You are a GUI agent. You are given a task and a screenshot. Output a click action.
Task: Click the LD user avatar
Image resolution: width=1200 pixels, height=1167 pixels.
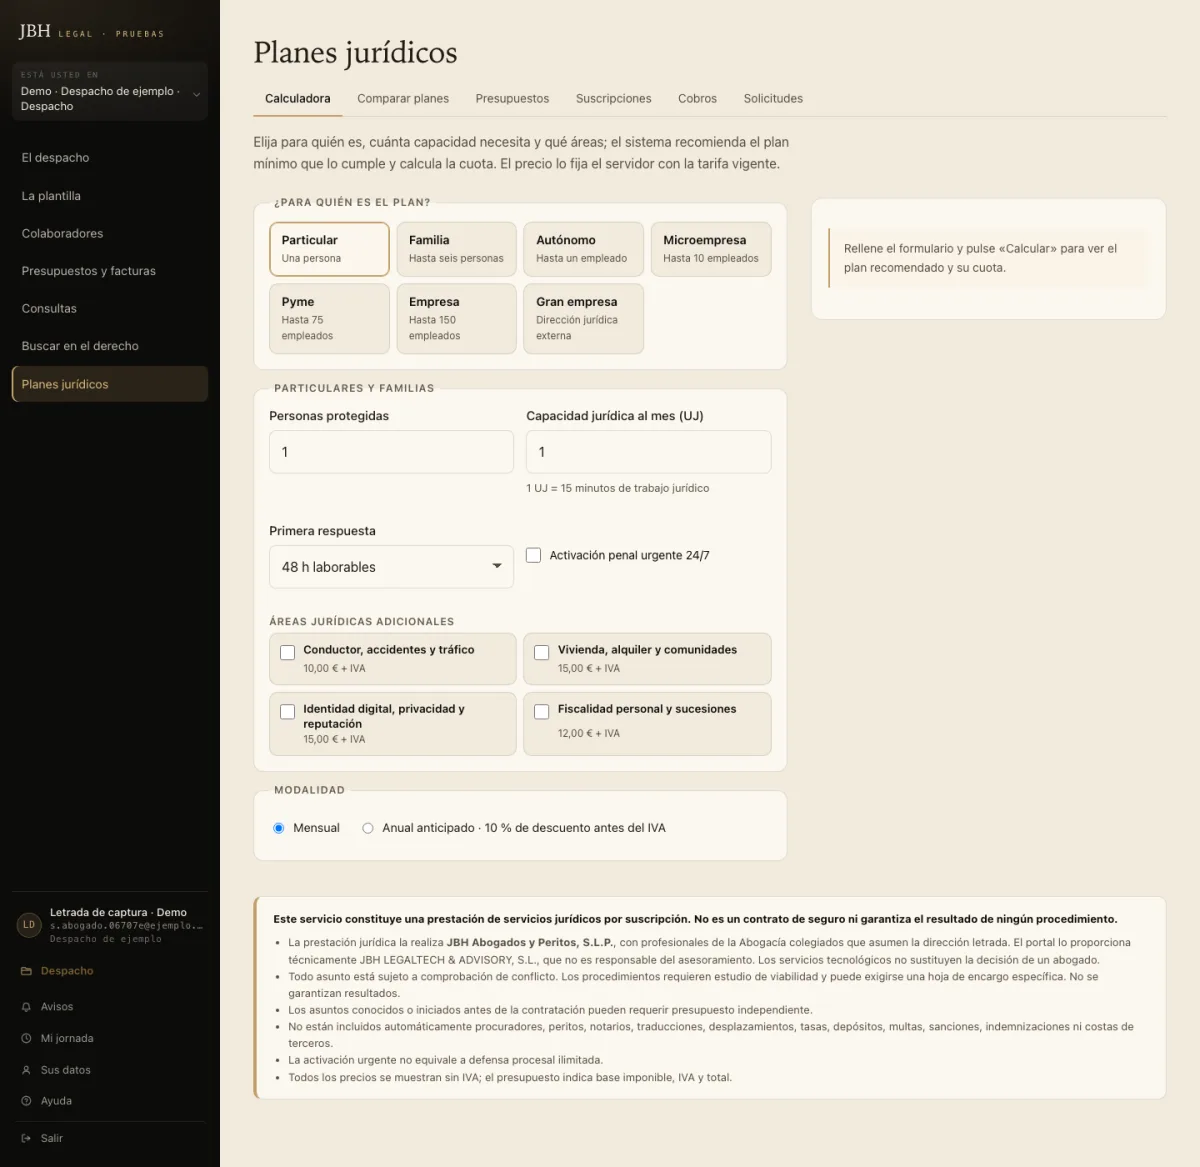coord(29,925)
